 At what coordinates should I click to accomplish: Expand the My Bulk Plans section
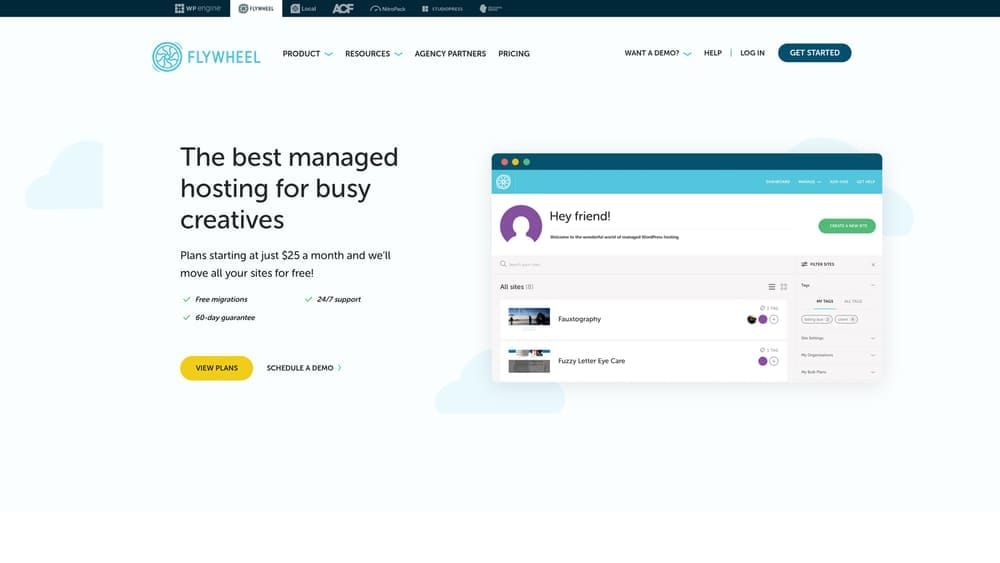coord(838,372)
